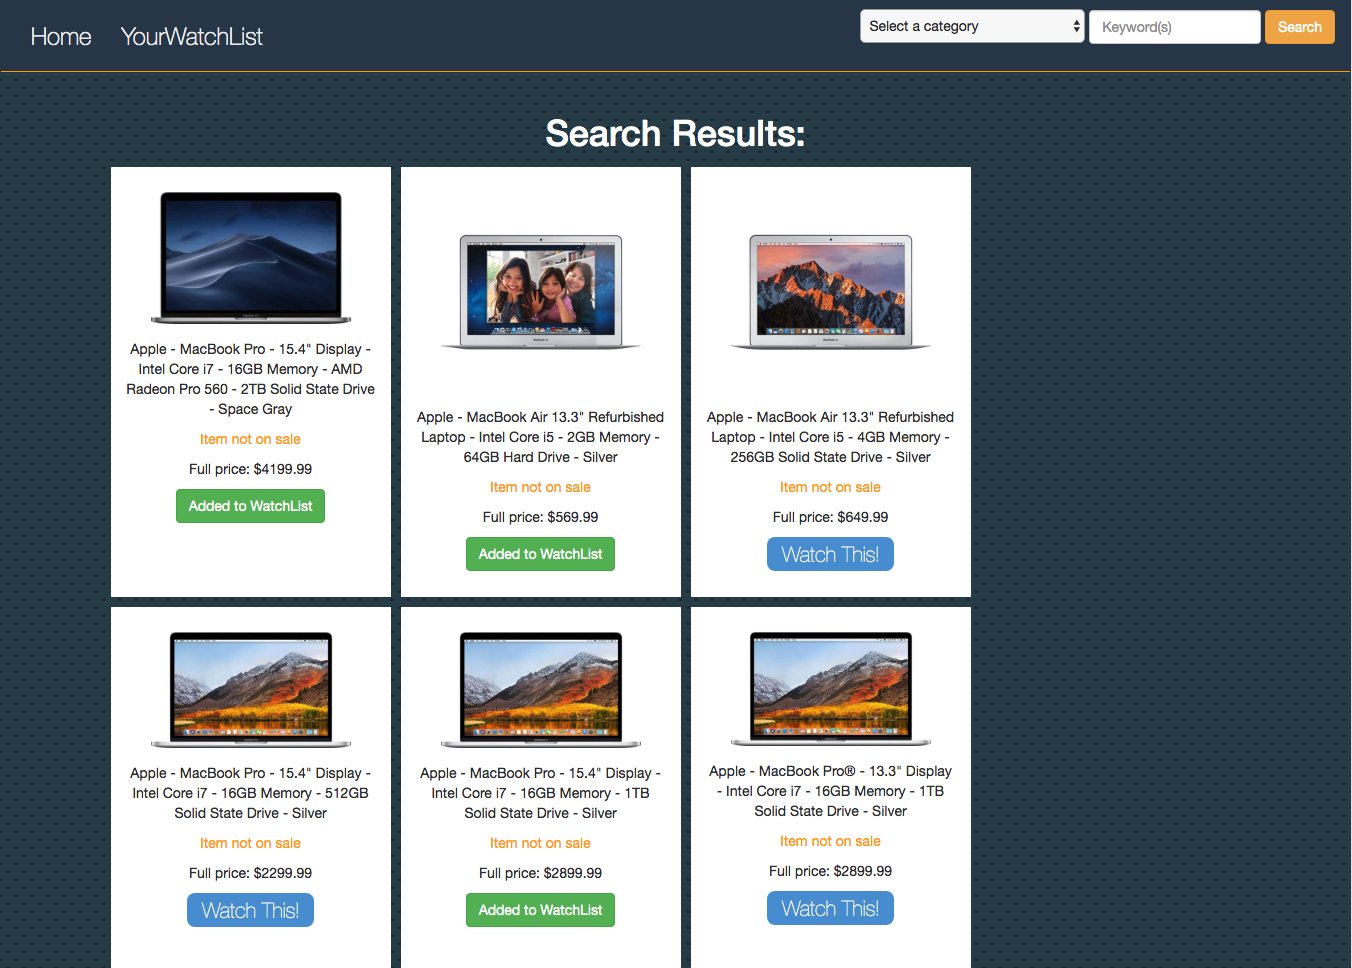The height and width of the screenshot is (968, 1352).
Task: Click the MacBook Pro 512GB Silver image
Action: click(251, 690)
